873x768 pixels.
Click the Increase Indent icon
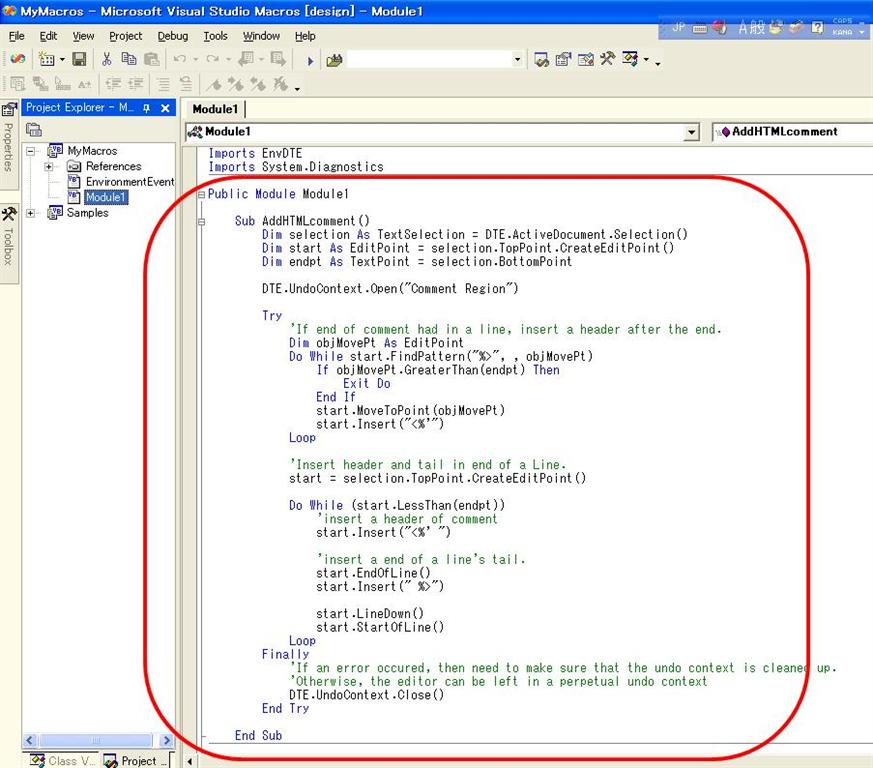(x=135, y=84)
